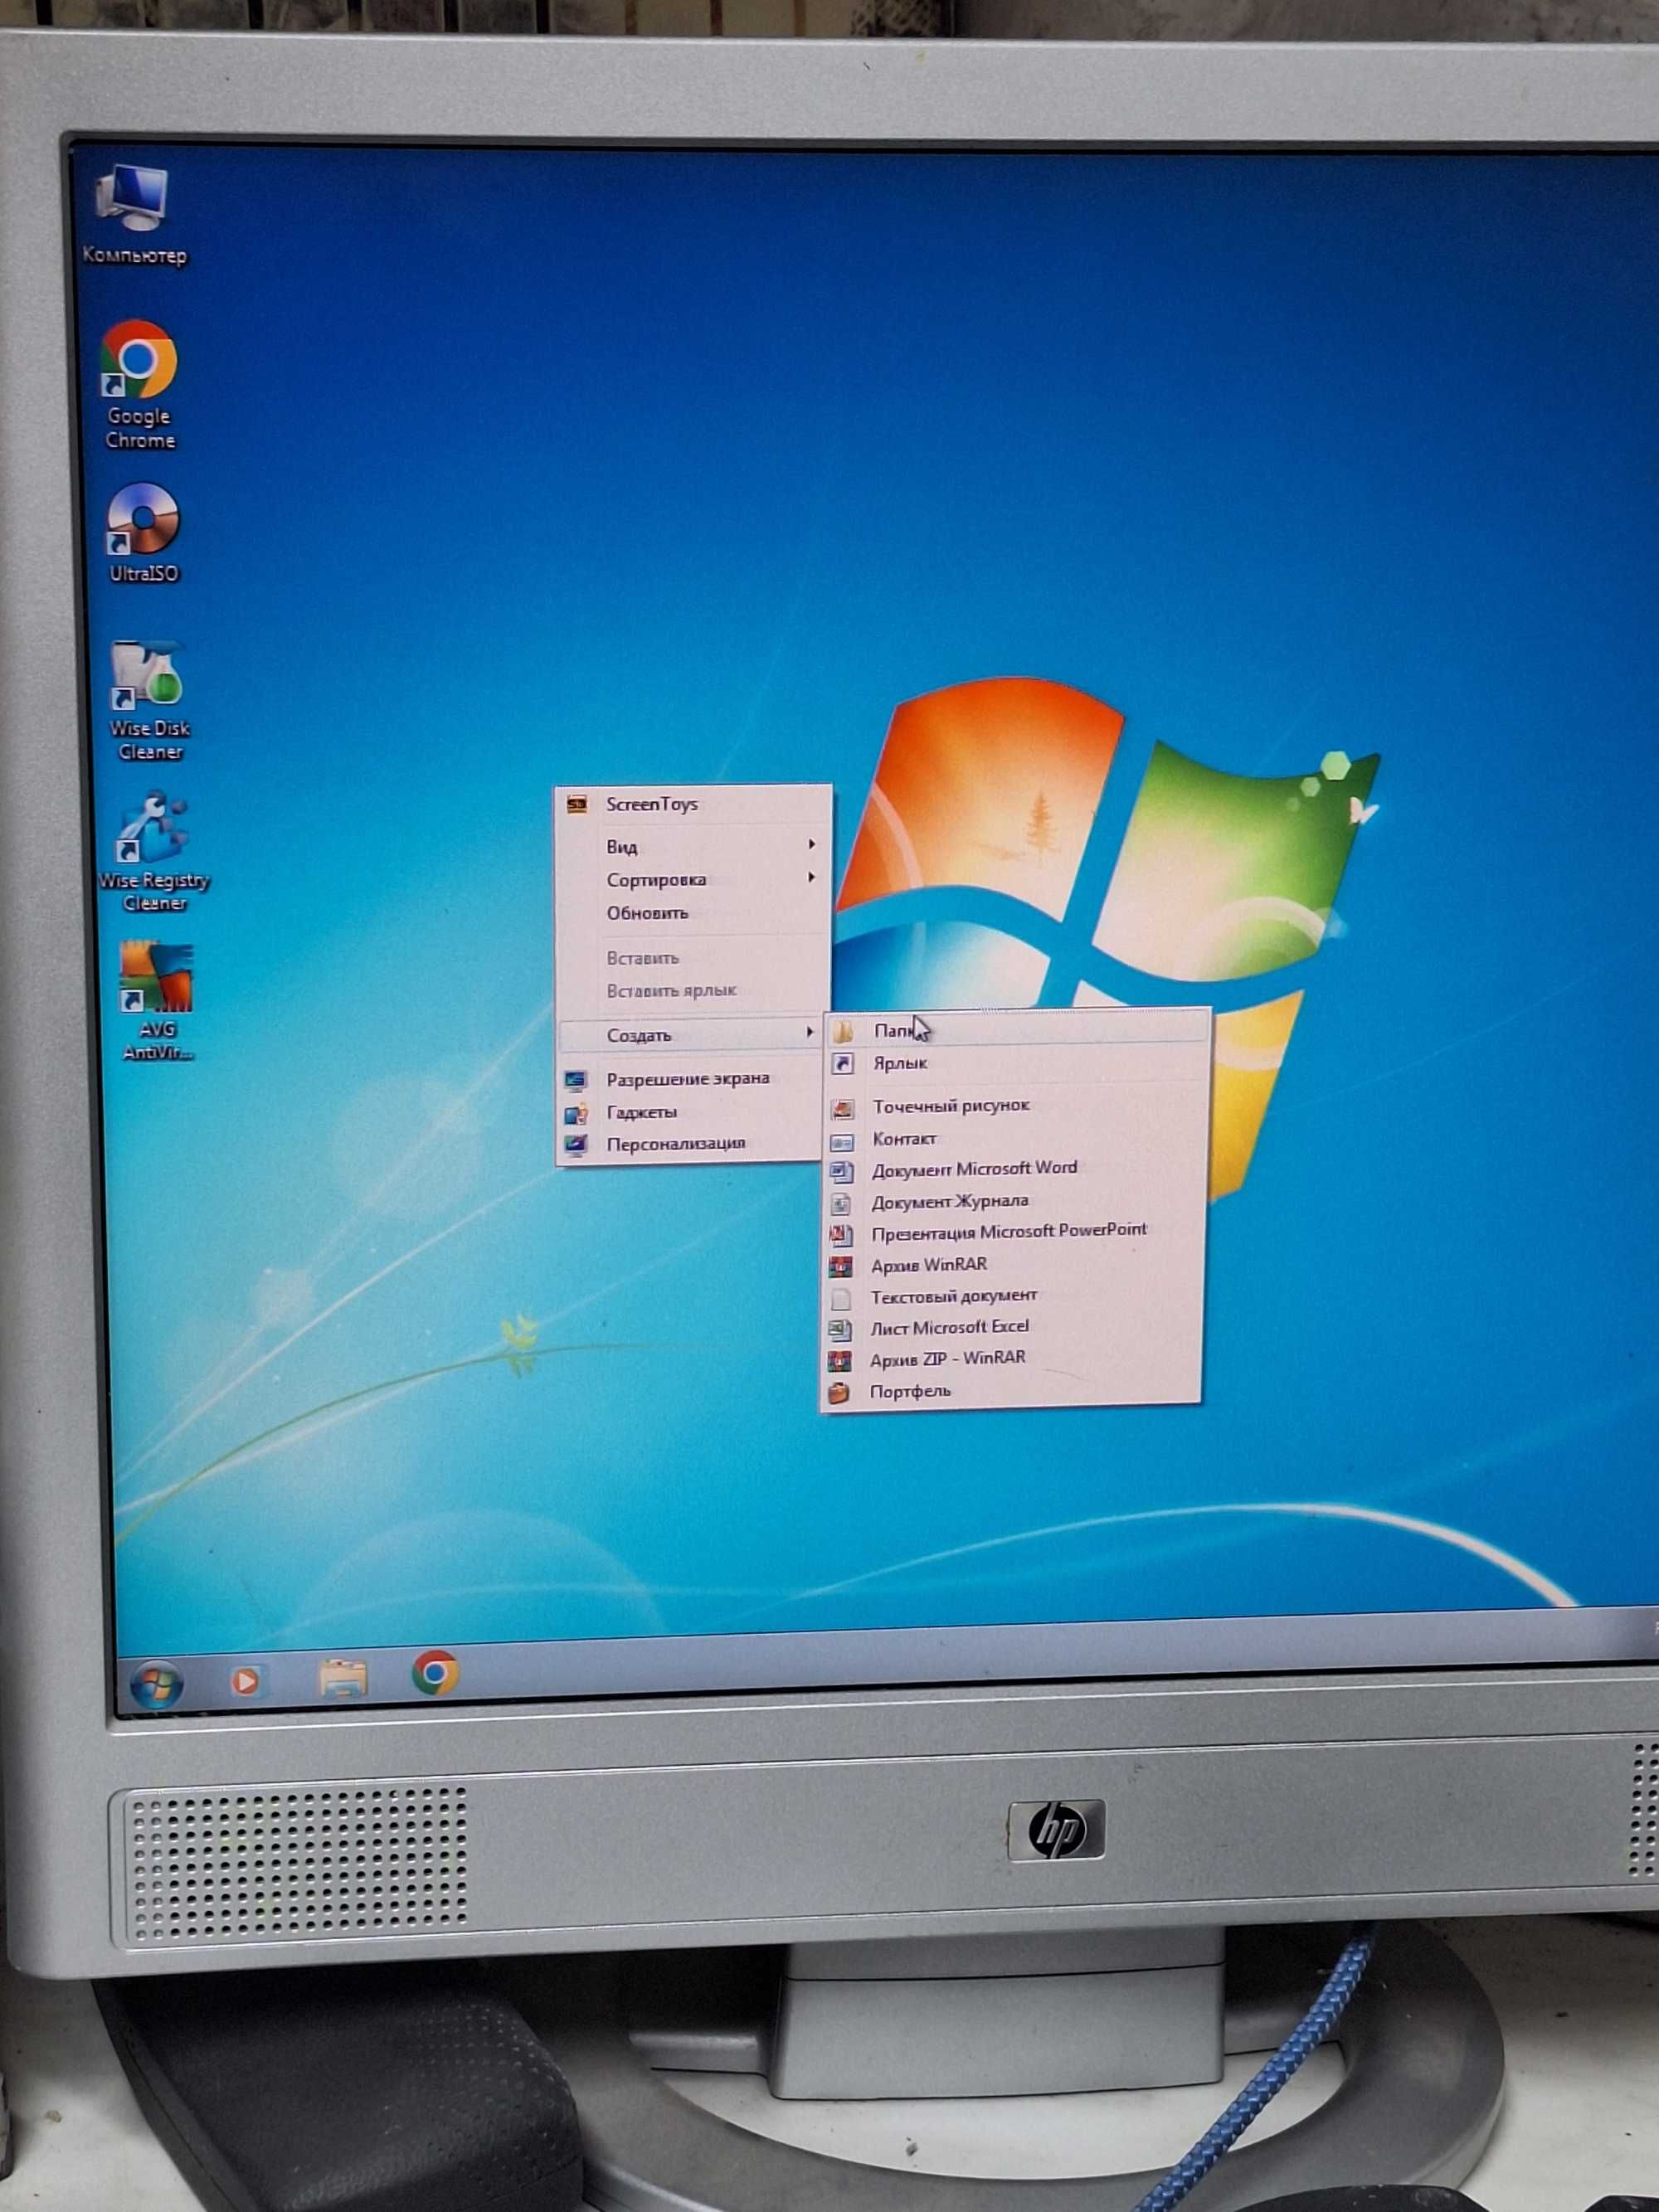
Task: Create a Текстовый документ
Action: 1012,1296
